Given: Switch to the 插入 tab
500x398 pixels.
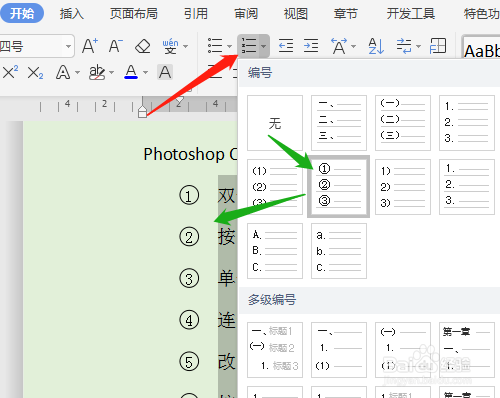Looking at the screenshot, I should 71,14.
